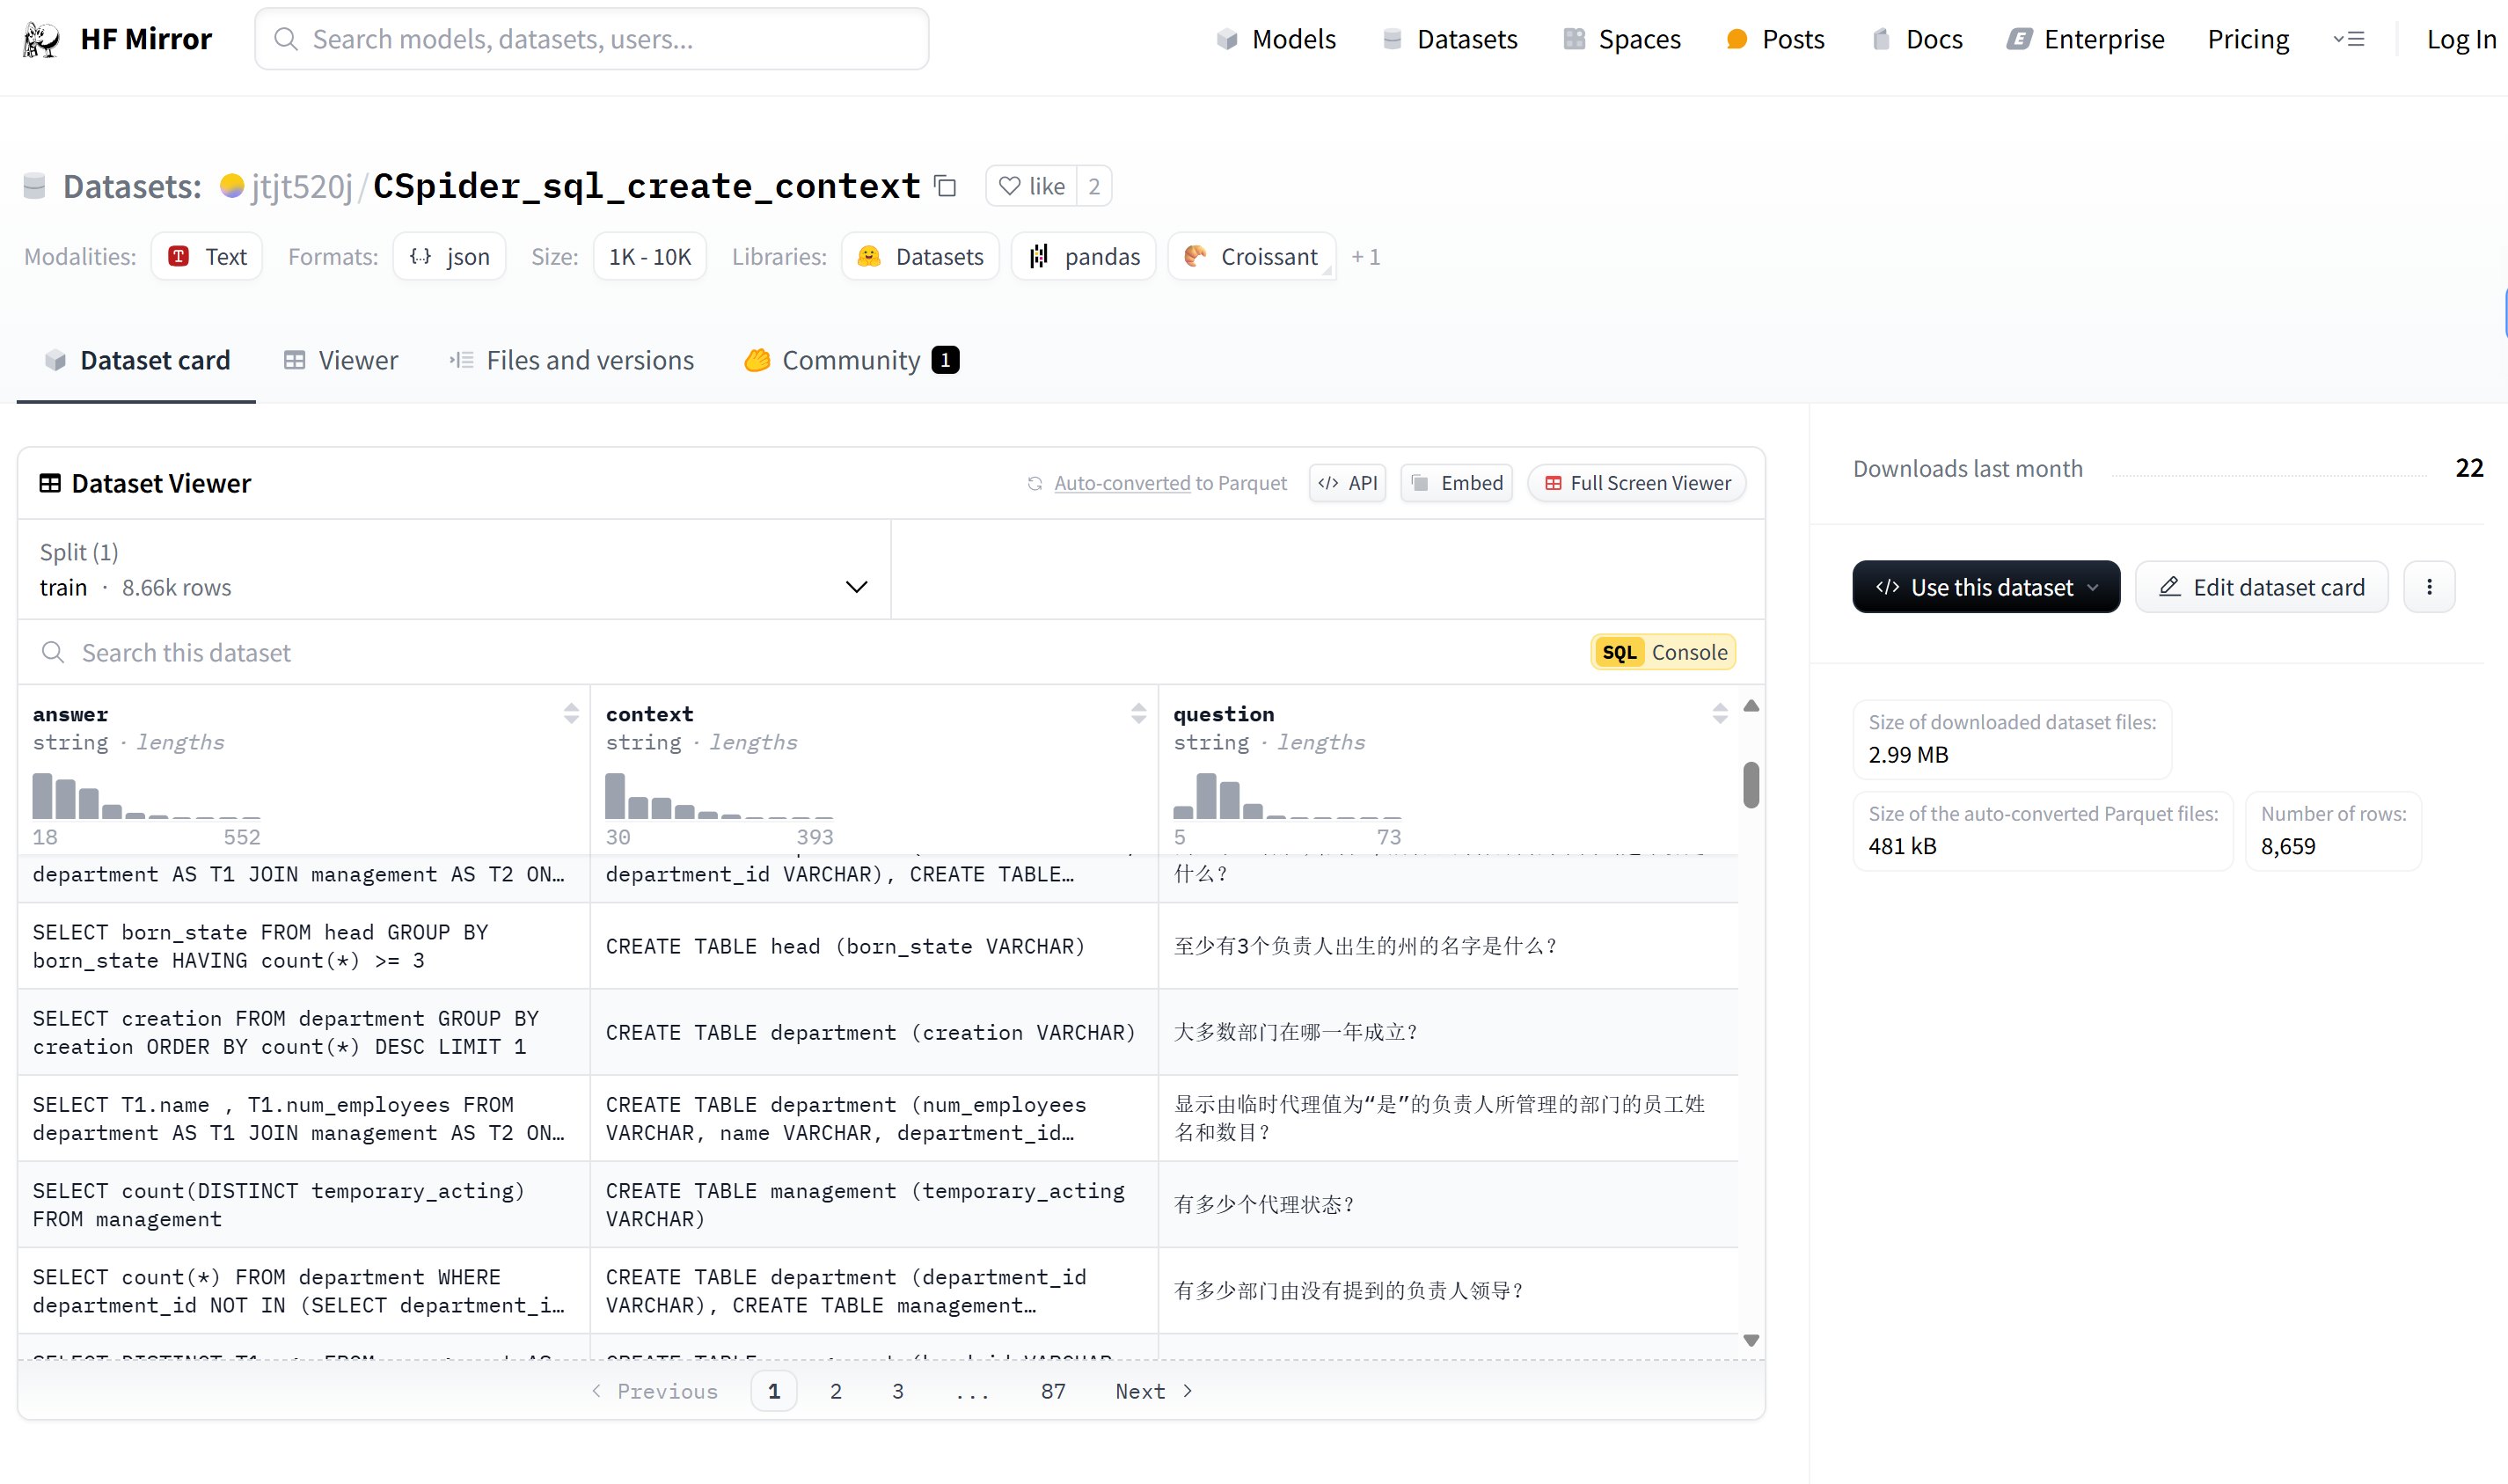Click the scroll down arrow of table
The image size is (2508, 1484).
click(x=1751, y=1340)
